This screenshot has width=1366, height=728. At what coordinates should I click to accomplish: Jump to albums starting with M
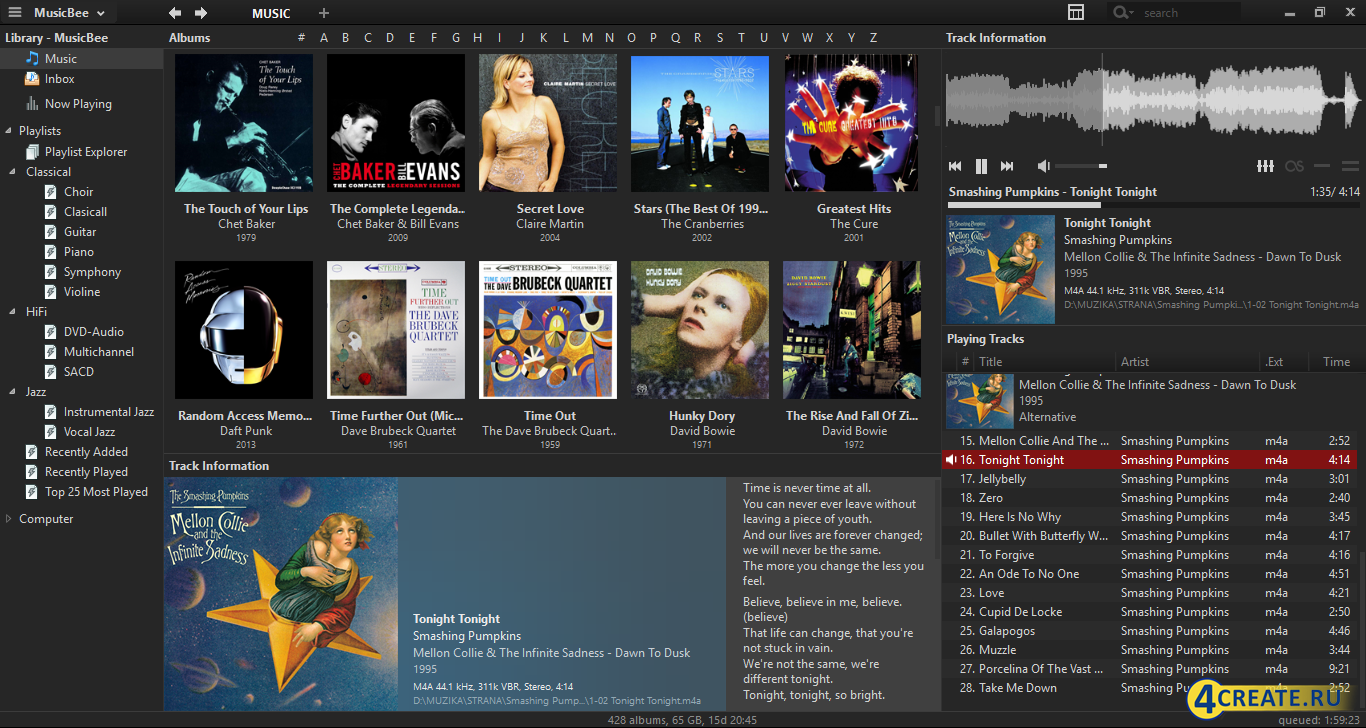587,38
